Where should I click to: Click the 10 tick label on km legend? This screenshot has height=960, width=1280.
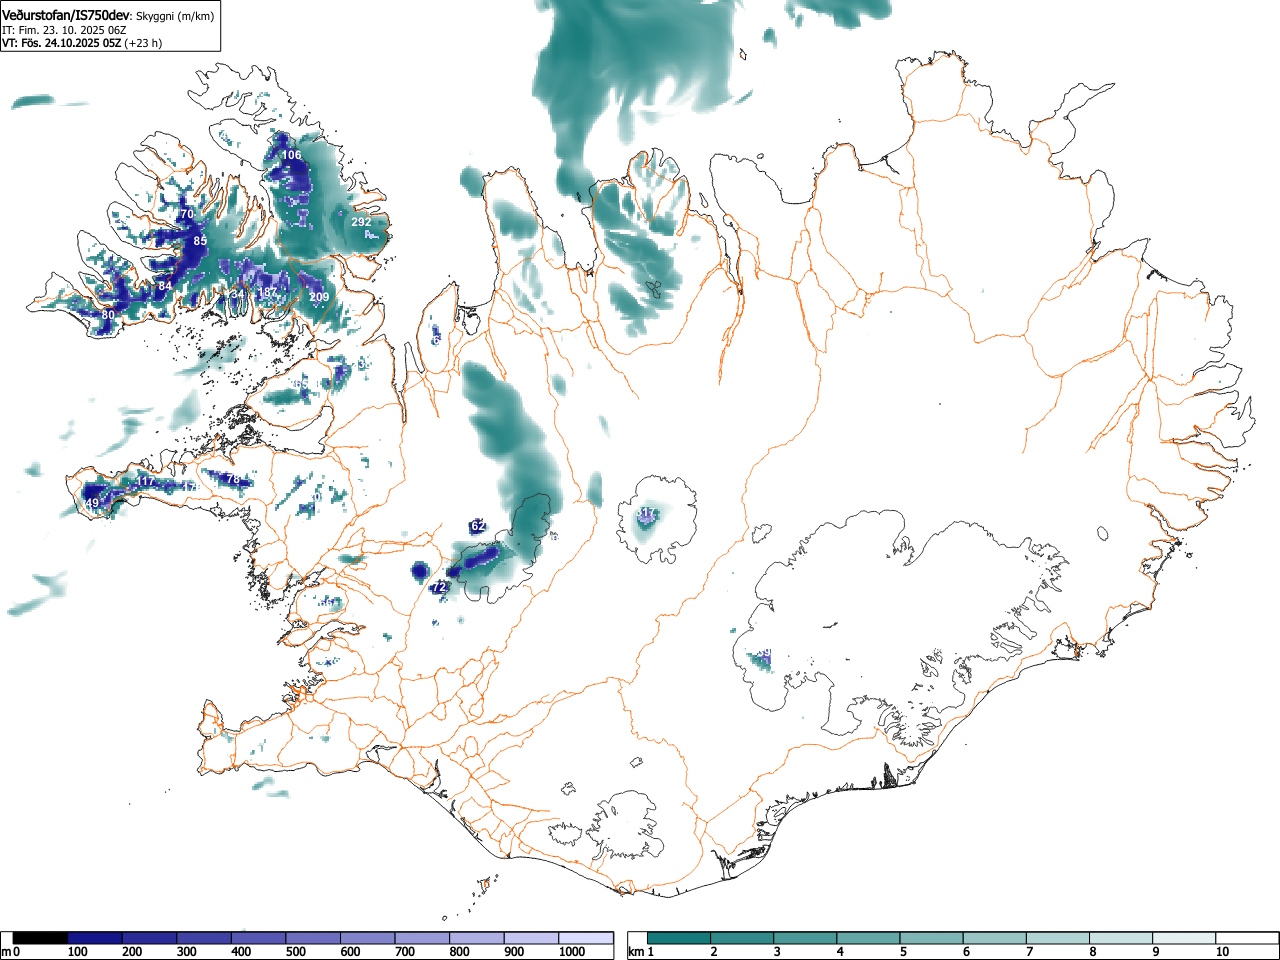(x=1221, y=952)
